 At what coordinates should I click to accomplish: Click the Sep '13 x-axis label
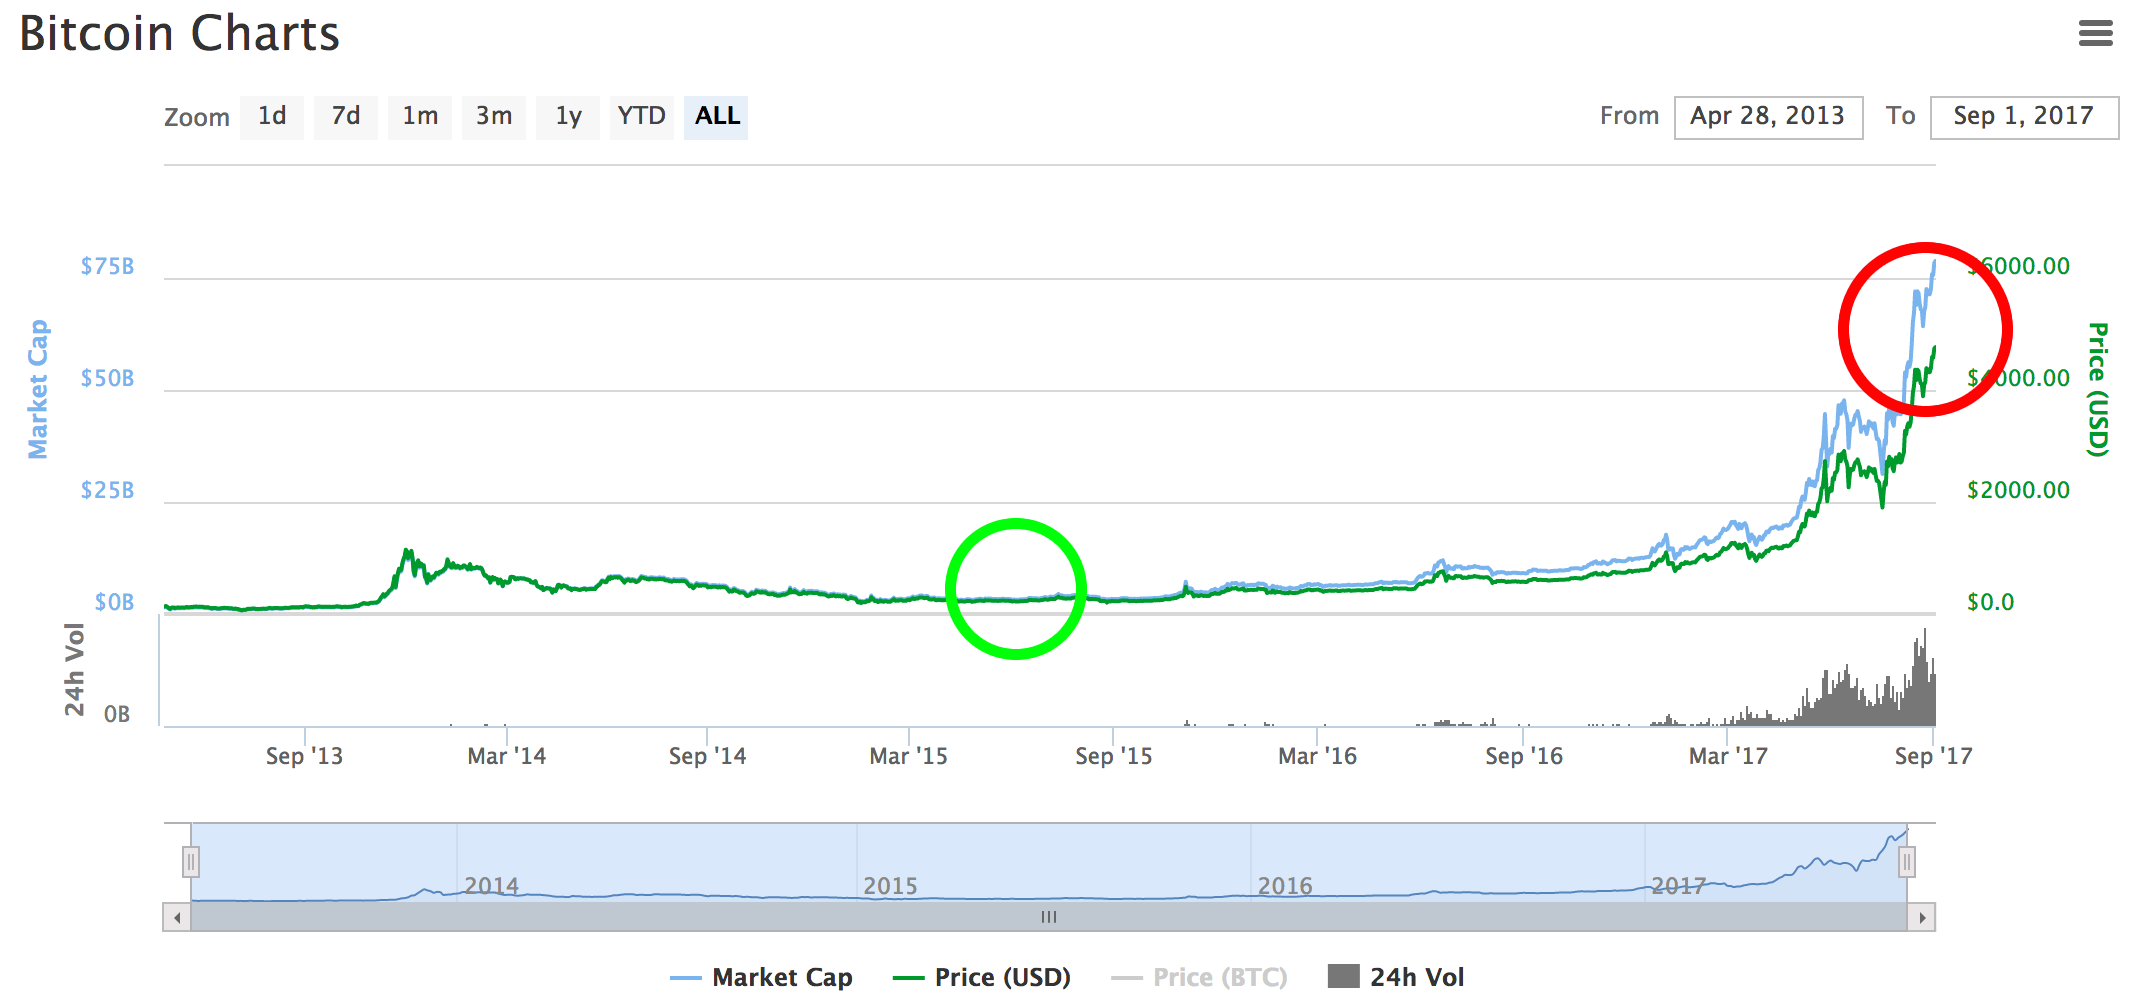(x=304, y=756)
